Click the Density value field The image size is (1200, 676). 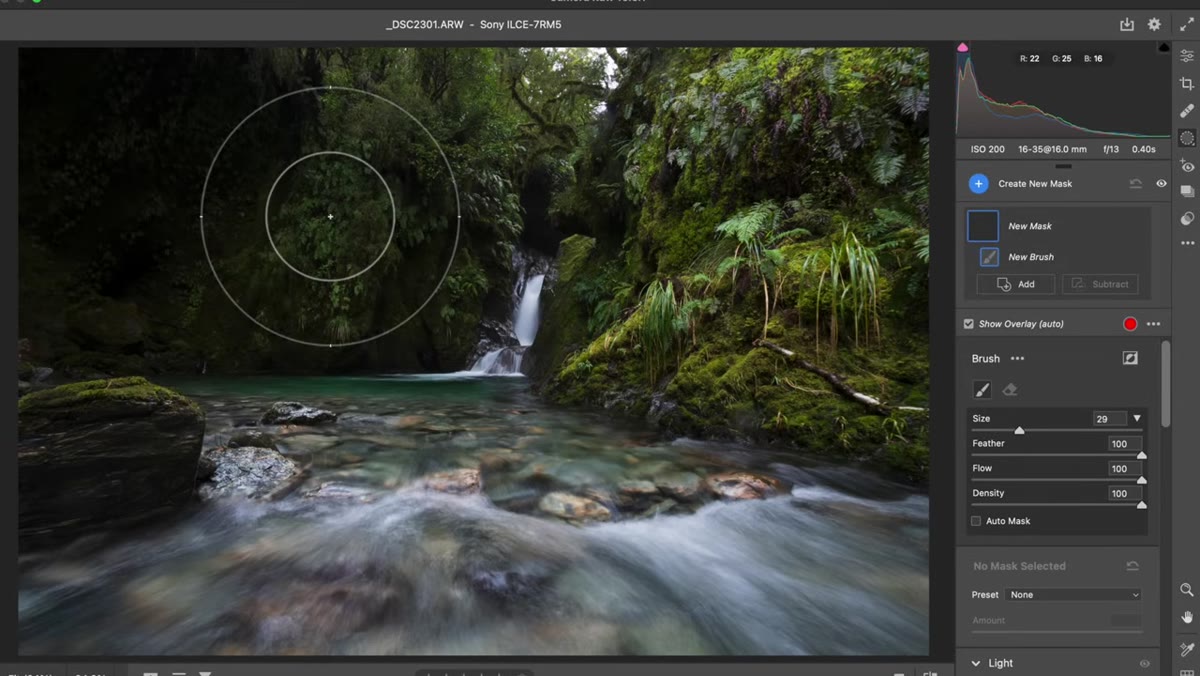(1124, 493)
